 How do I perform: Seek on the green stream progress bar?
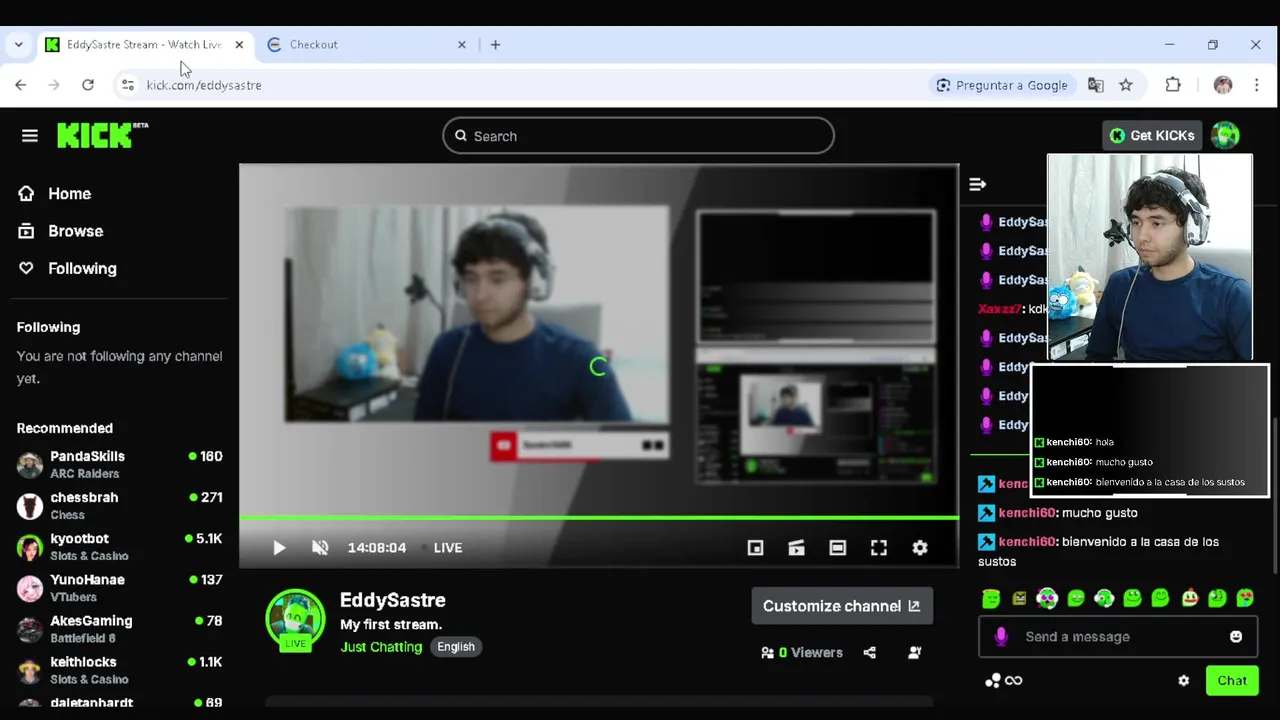pos(599,518)
